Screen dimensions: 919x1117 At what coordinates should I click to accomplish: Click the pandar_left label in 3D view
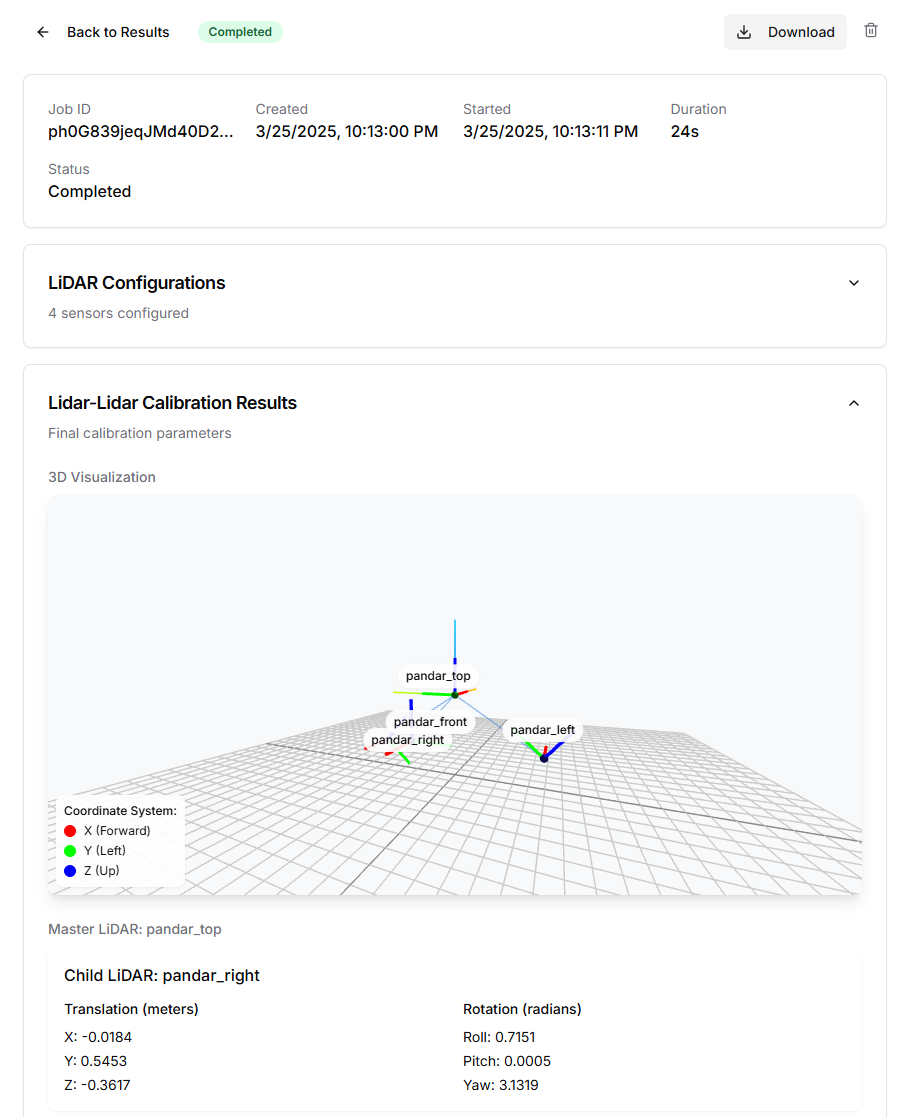543,729
